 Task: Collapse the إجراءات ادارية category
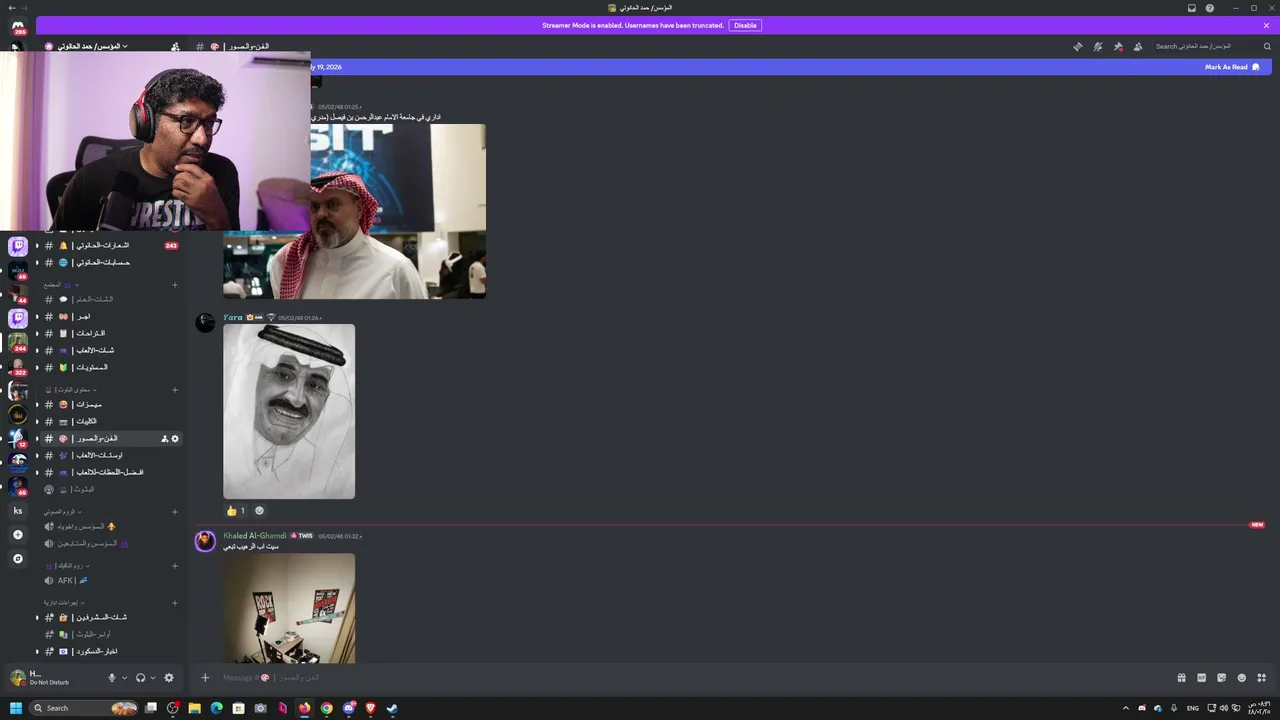pos(63,603)
